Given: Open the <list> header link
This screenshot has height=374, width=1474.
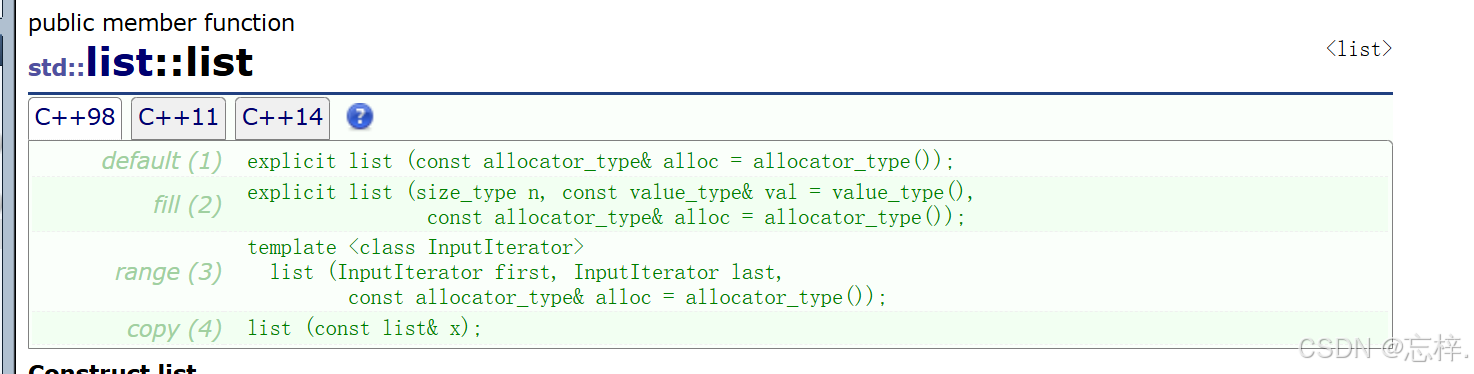Looking at the screenshot, I should click(1358, 49).
